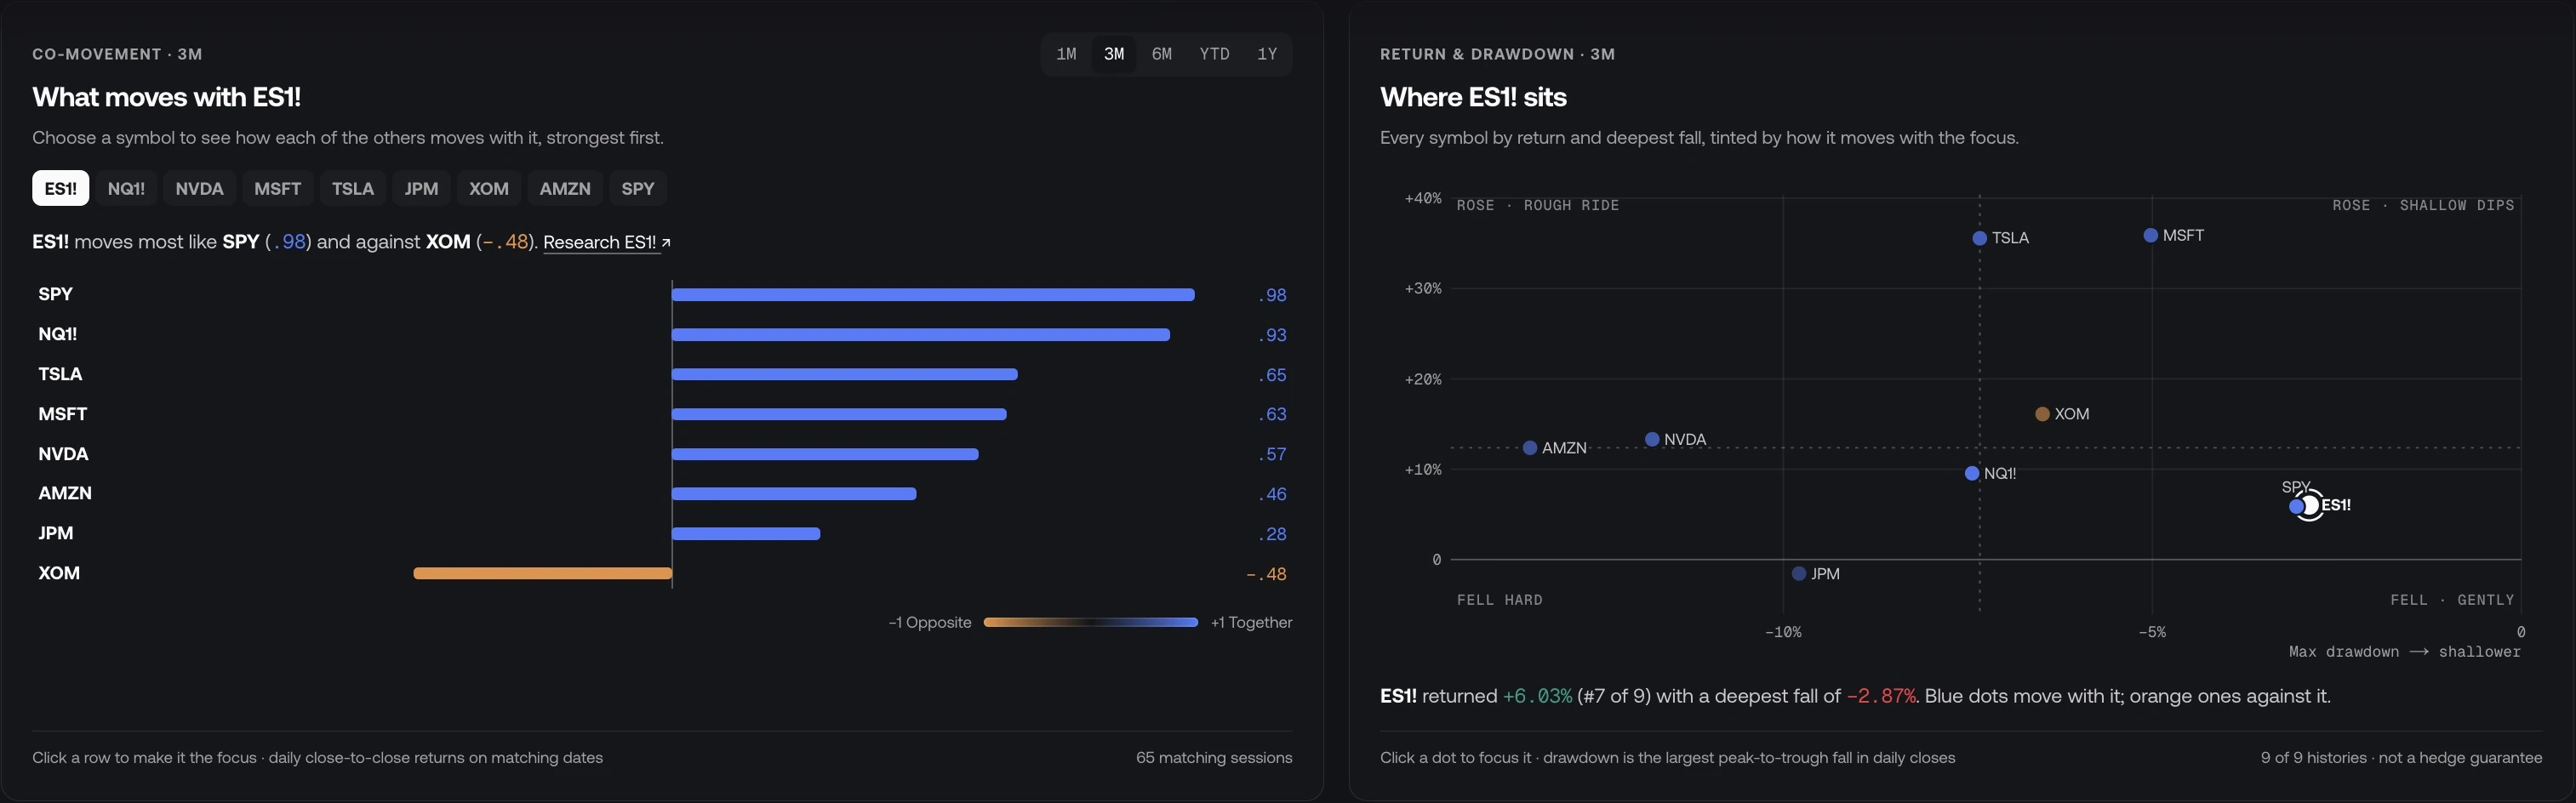Select the ES1! symbol chip

click(60, 188)
